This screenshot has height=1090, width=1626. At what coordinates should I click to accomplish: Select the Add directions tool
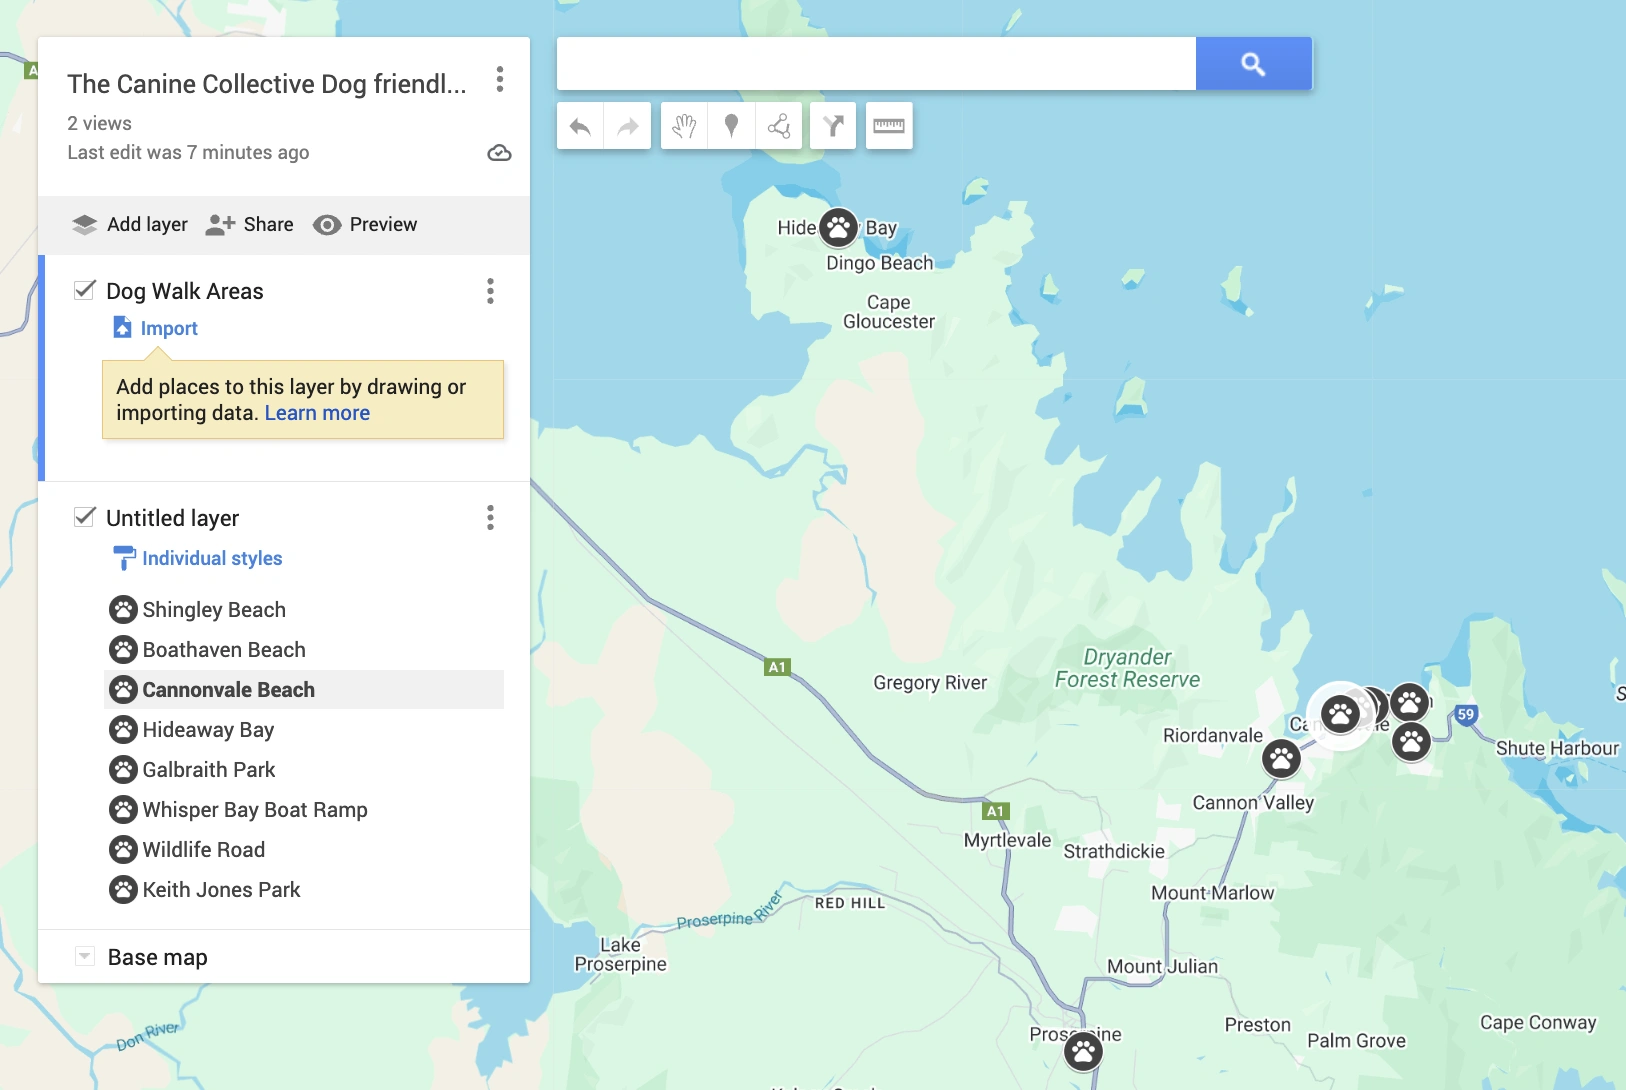coord(833,126)
